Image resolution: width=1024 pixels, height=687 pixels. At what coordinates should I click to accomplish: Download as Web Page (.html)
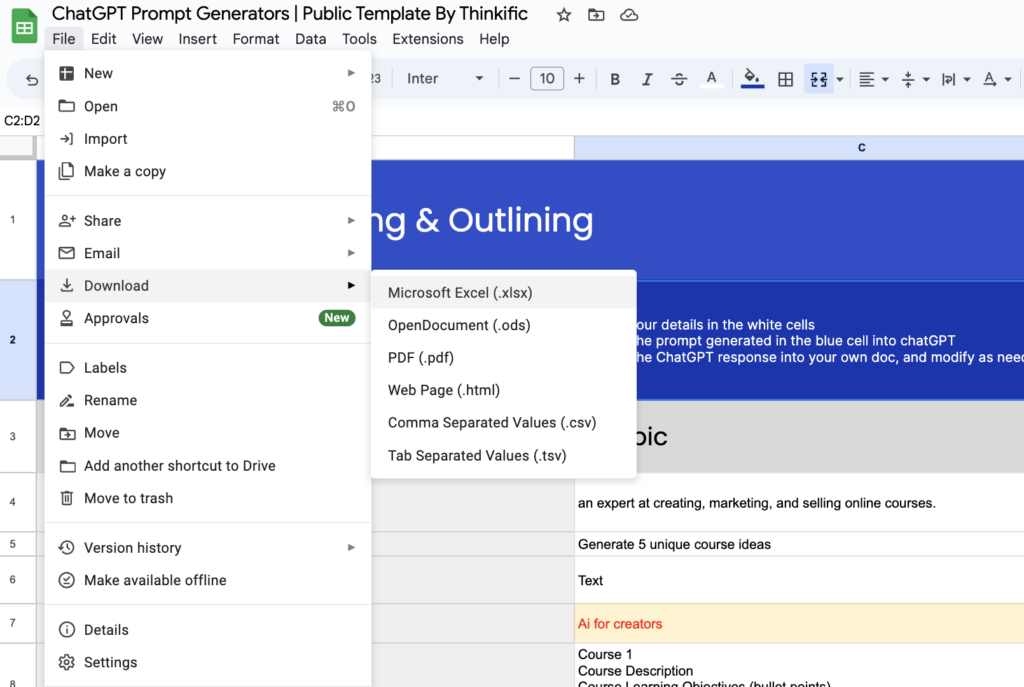tap(504, 391)
